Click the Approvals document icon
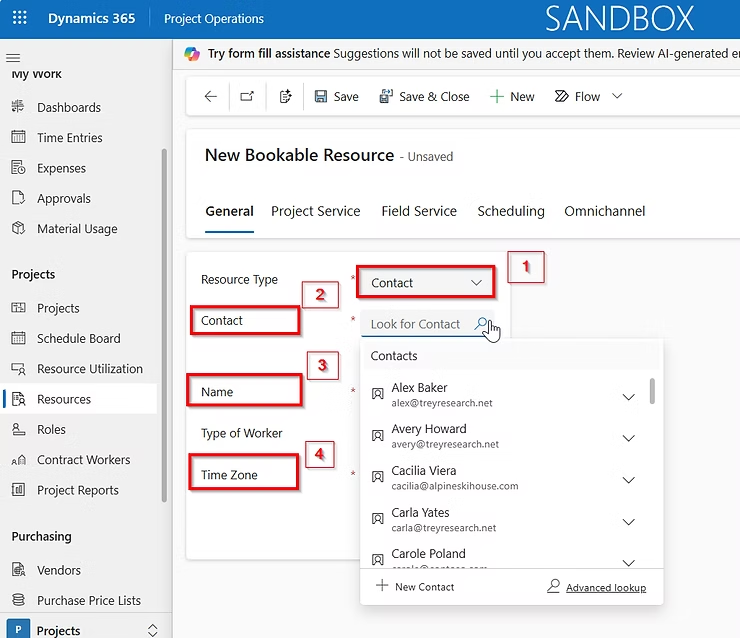 (18, 198)
